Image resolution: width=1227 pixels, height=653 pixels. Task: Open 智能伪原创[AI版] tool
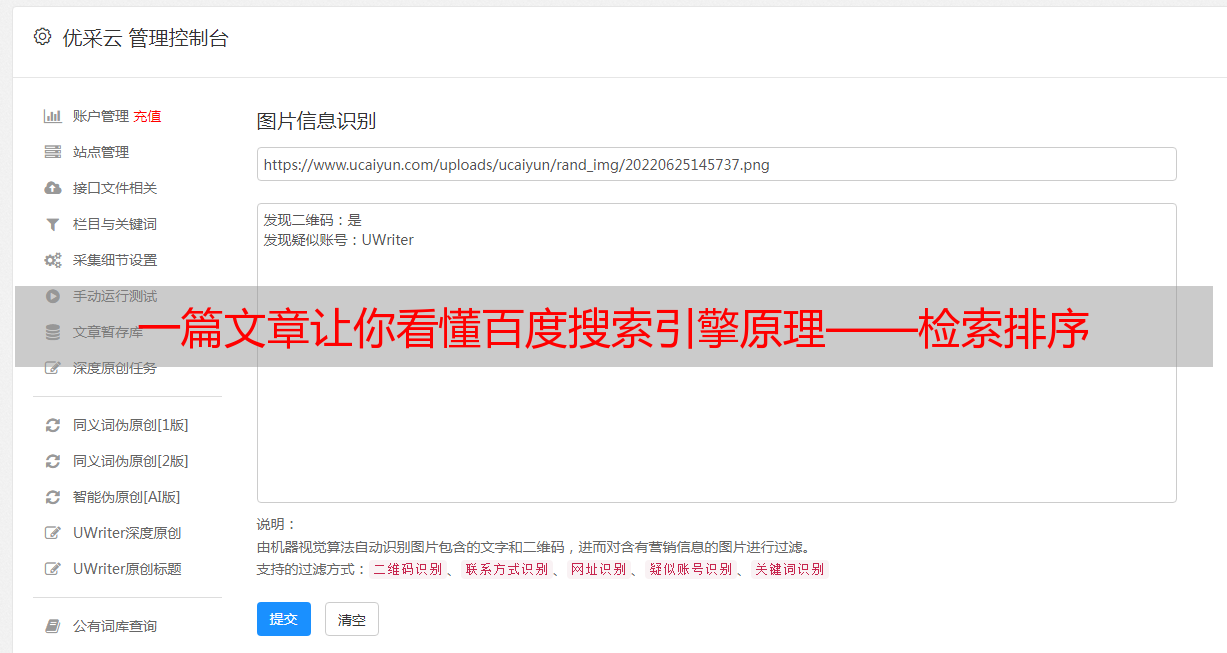127,497
